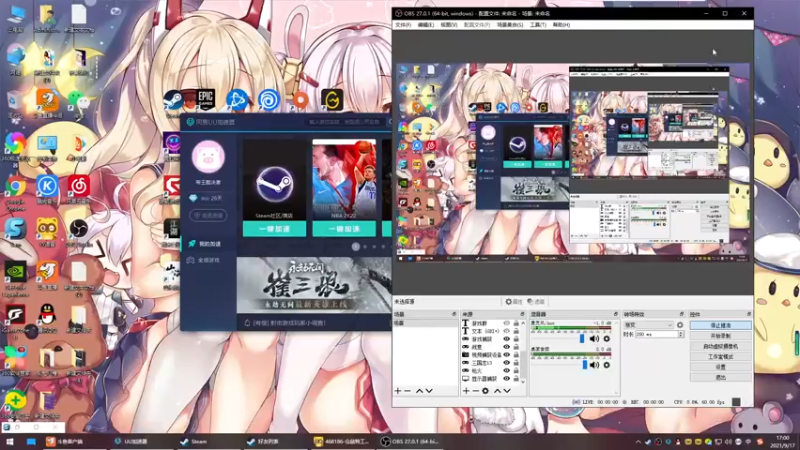
Task: Open the Origin desktop shortcut
Action: 301,100
